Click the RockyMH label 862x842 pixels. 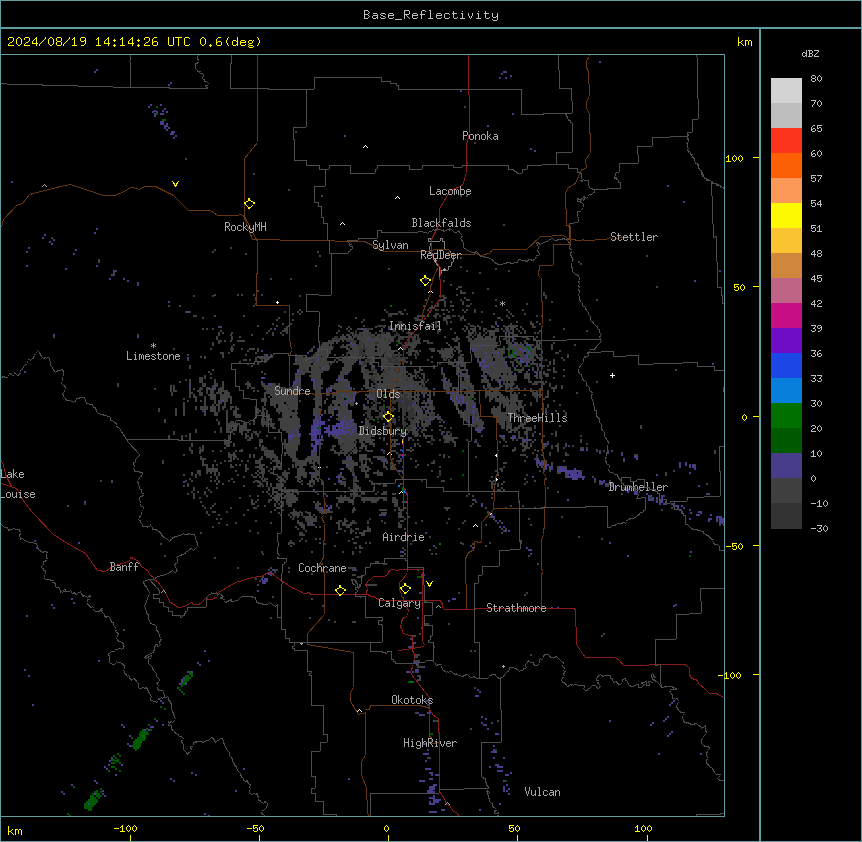[245, 227]
